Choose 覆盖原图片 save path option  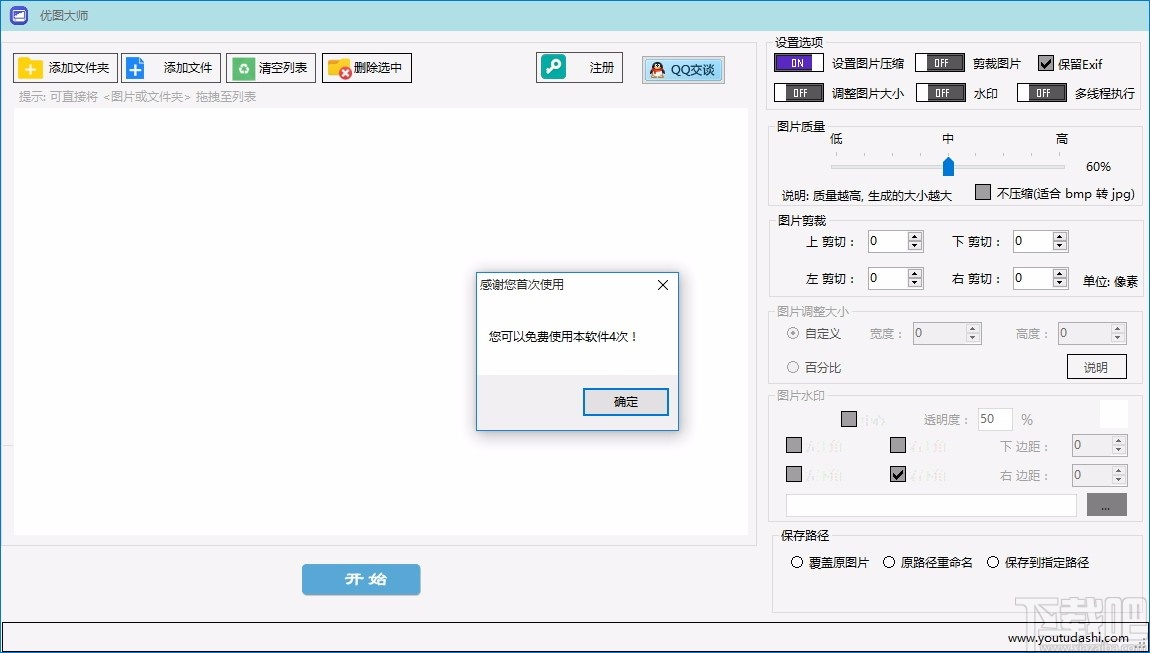[795, 562]
